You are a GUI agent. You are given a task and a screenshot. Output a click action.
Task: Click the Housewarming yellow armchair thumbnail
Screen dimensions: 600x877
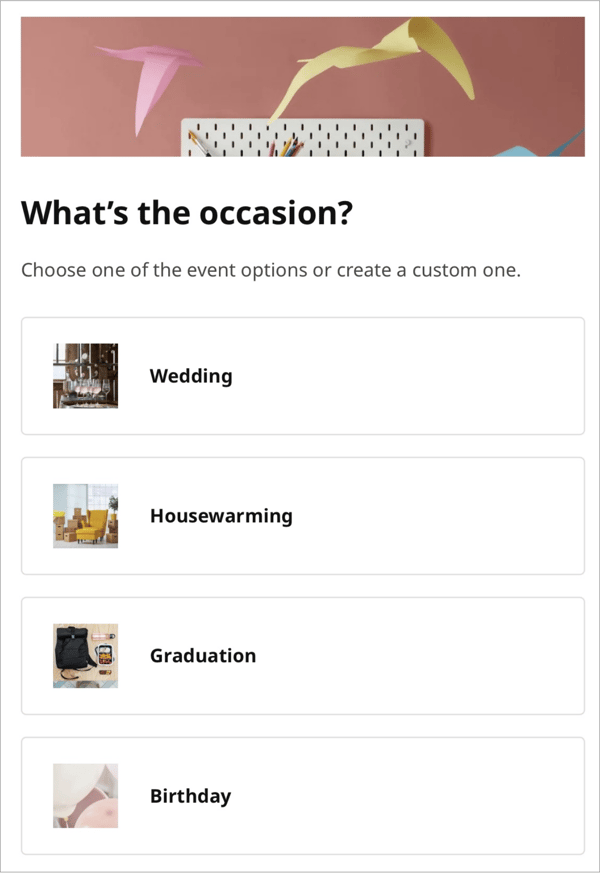click(86, 516)
